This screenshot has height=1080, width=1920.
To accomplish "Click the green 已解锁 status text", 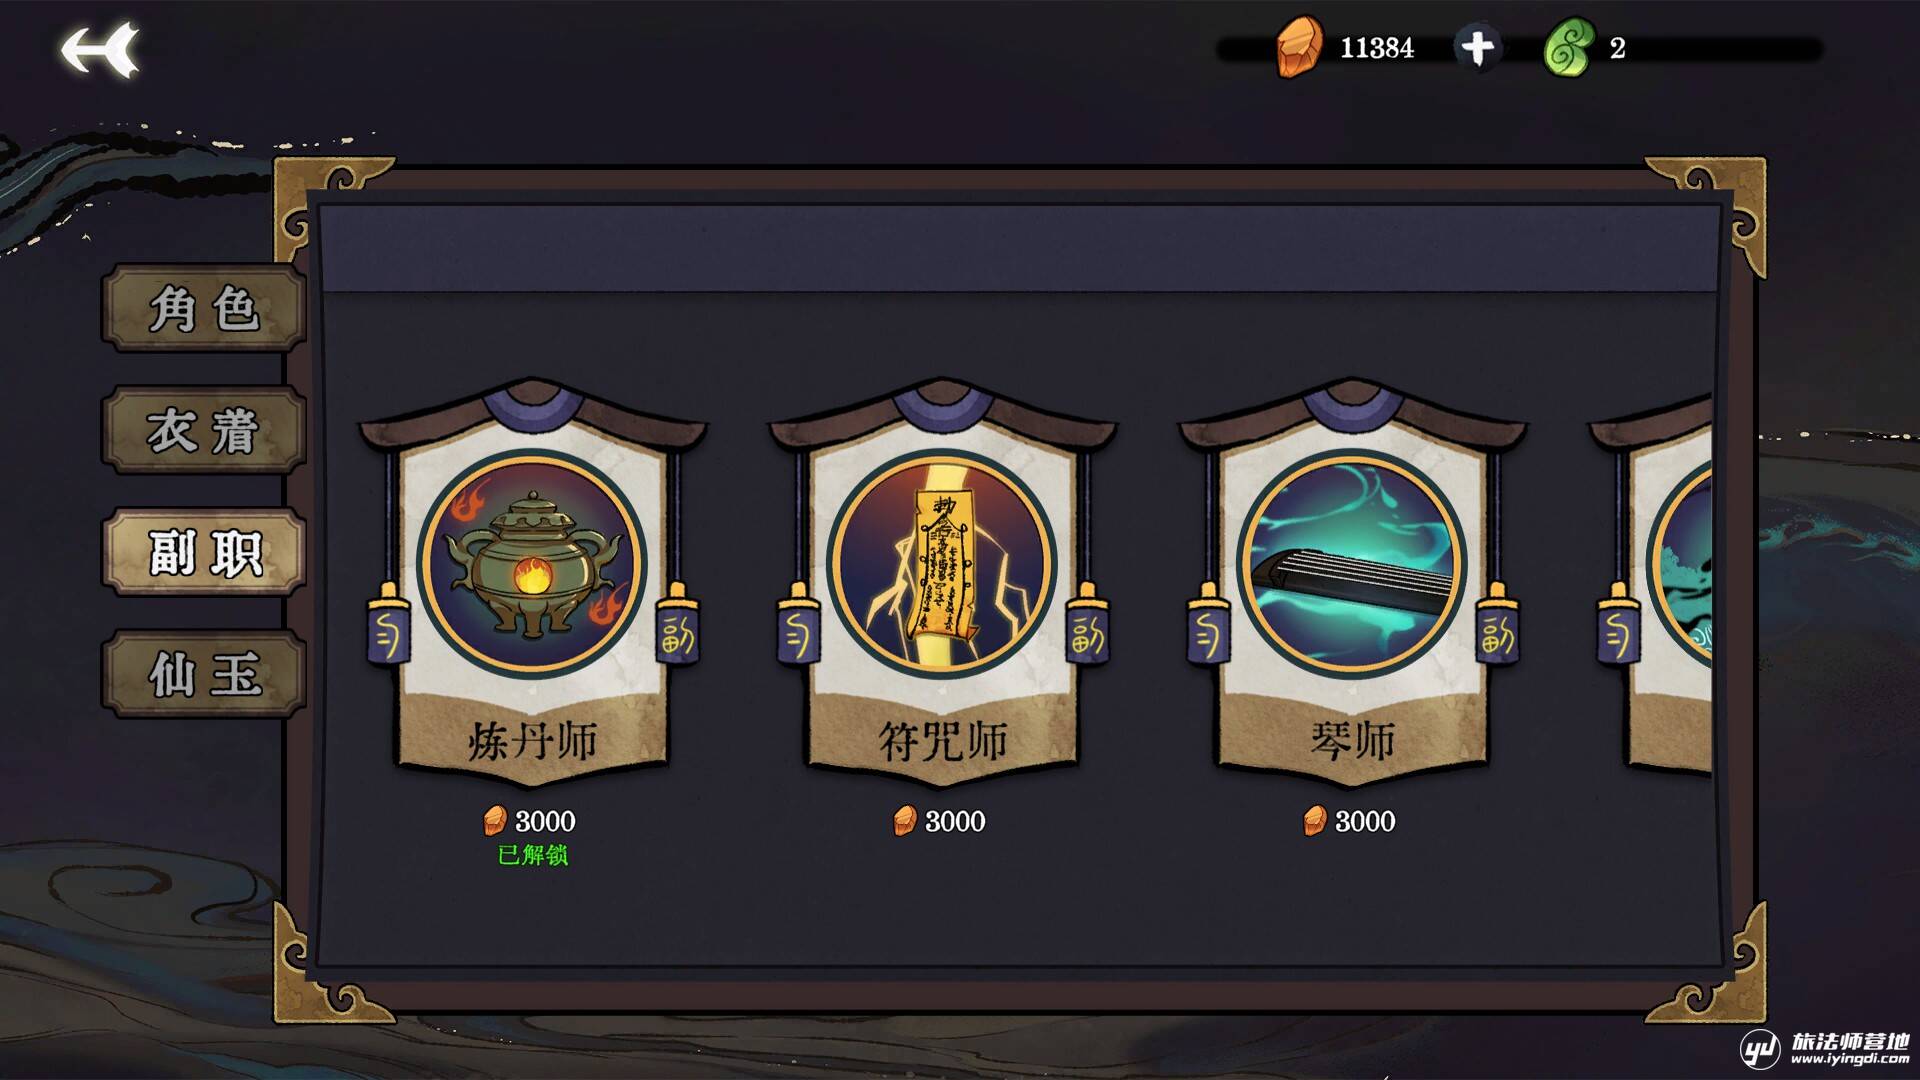I will click(533, 855).
